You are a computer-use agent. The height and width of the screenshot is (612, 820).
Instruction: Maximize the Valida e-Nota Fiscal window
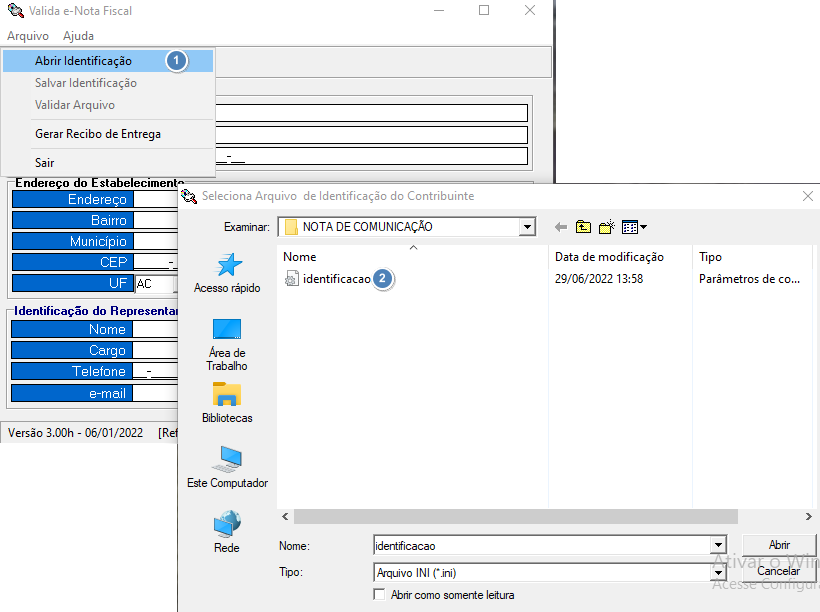click(484, 10)
